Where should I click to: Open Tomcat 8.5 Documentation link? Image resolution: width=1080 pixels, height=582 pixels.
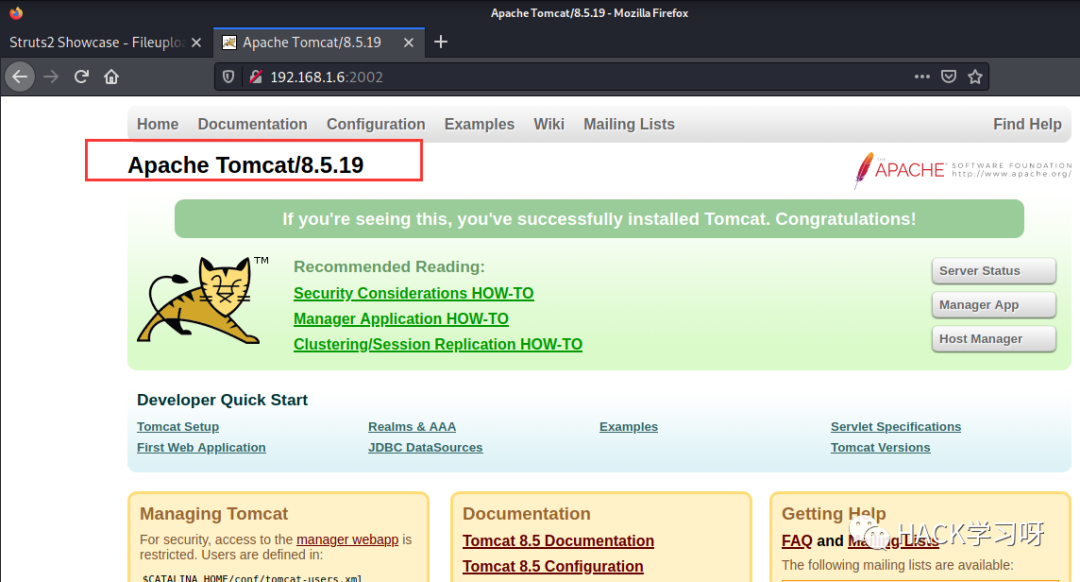click(558, 541)
